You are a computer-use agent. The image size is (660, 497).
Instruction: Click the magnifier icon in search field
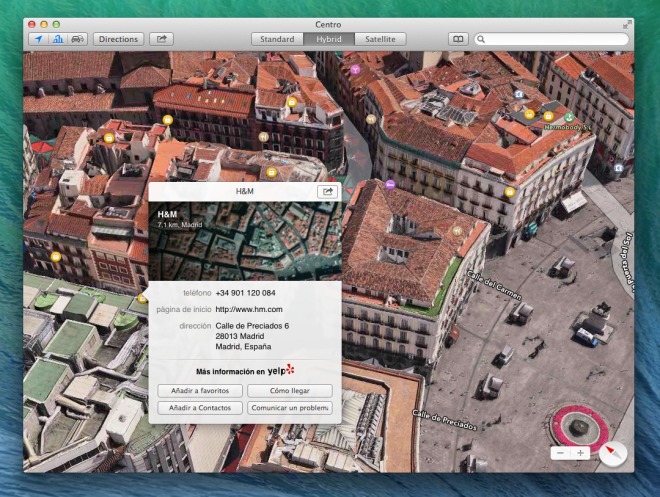click(481, 39)
